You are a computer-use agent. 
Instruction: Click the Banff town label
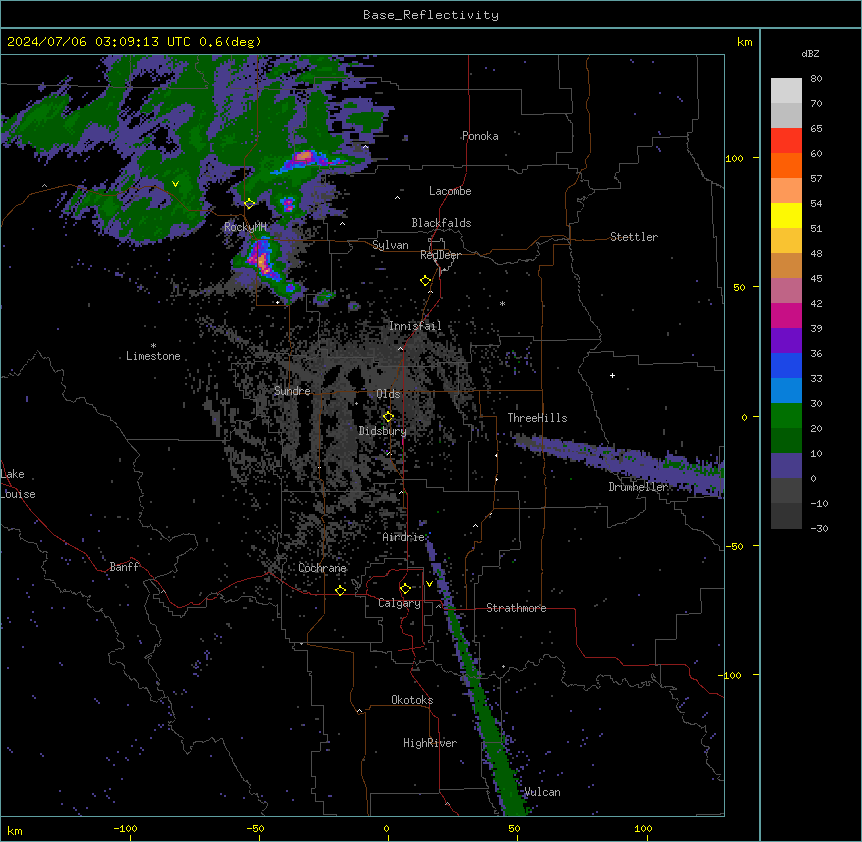tap(124, 567)
